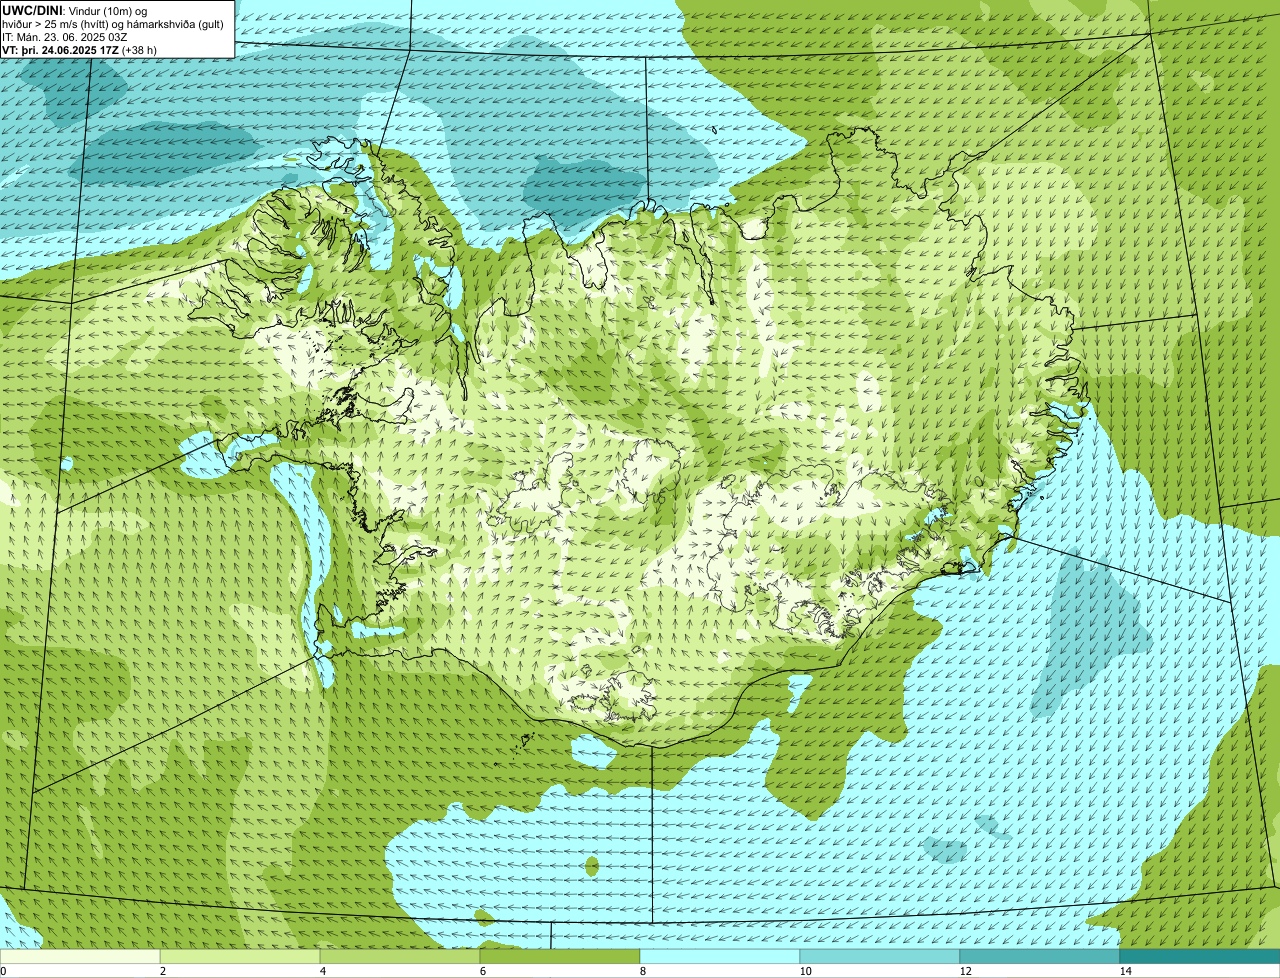Click the 6–8 m/s olive green legend swatch
The height and width of the screenshot is (978, 1280).
tap(560, 956)
